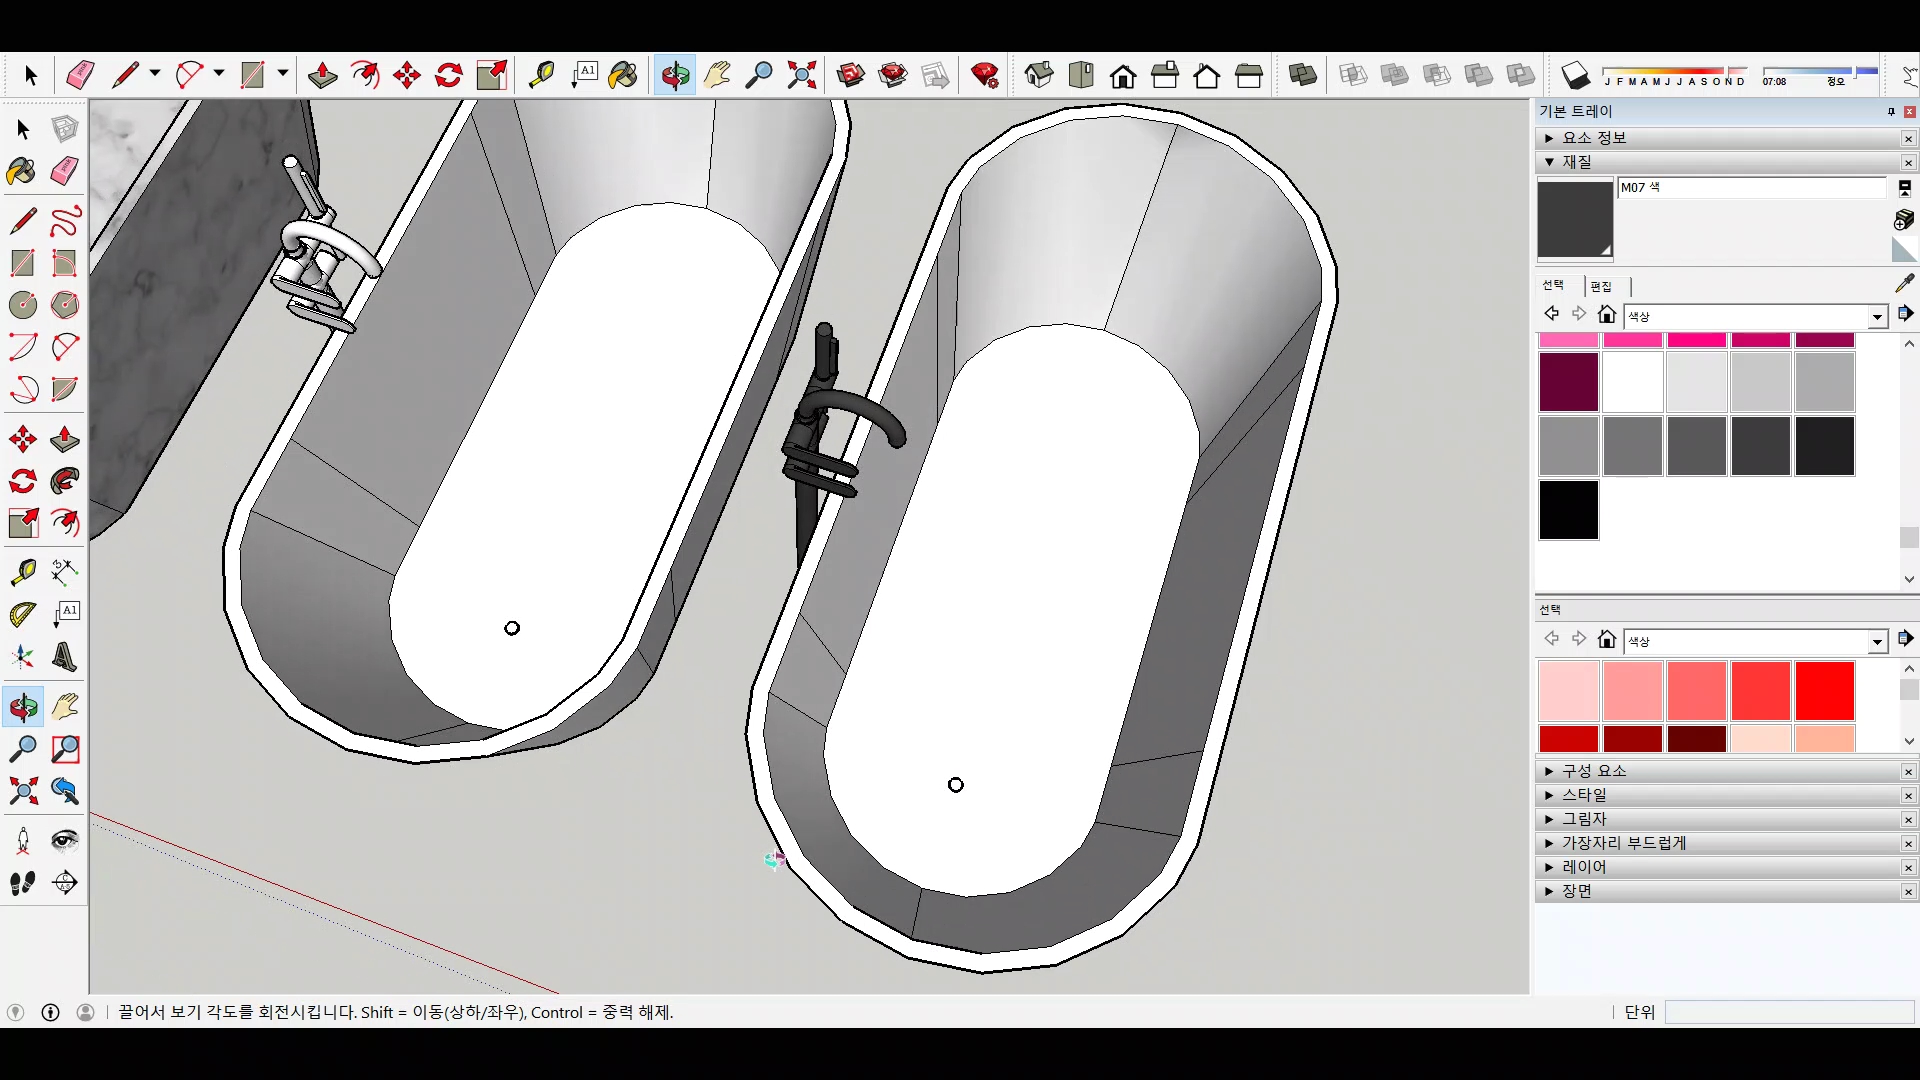Select the Pan hand tool
Screen dimensions: 1920x1080
717,75
